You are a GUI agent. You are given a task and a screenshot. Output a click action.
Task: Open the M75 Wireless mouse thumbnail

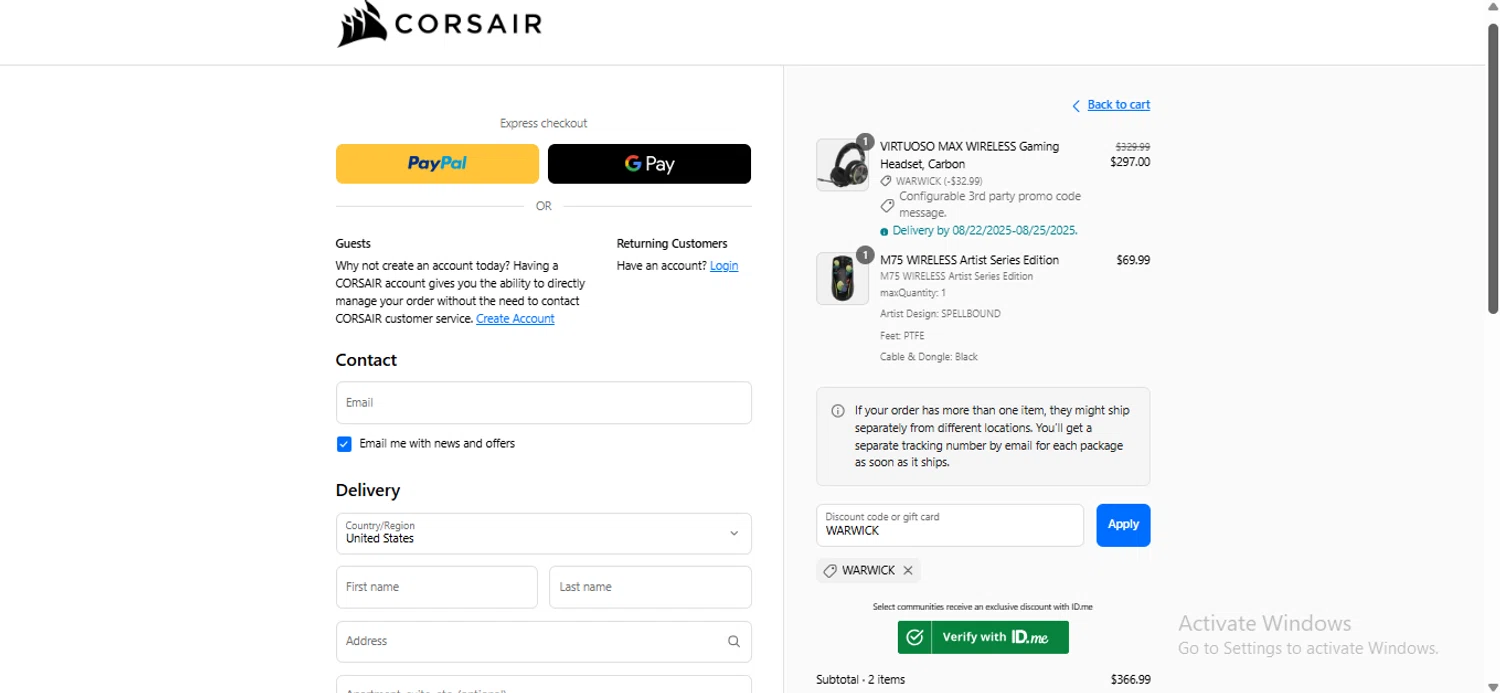click(842, 278)
